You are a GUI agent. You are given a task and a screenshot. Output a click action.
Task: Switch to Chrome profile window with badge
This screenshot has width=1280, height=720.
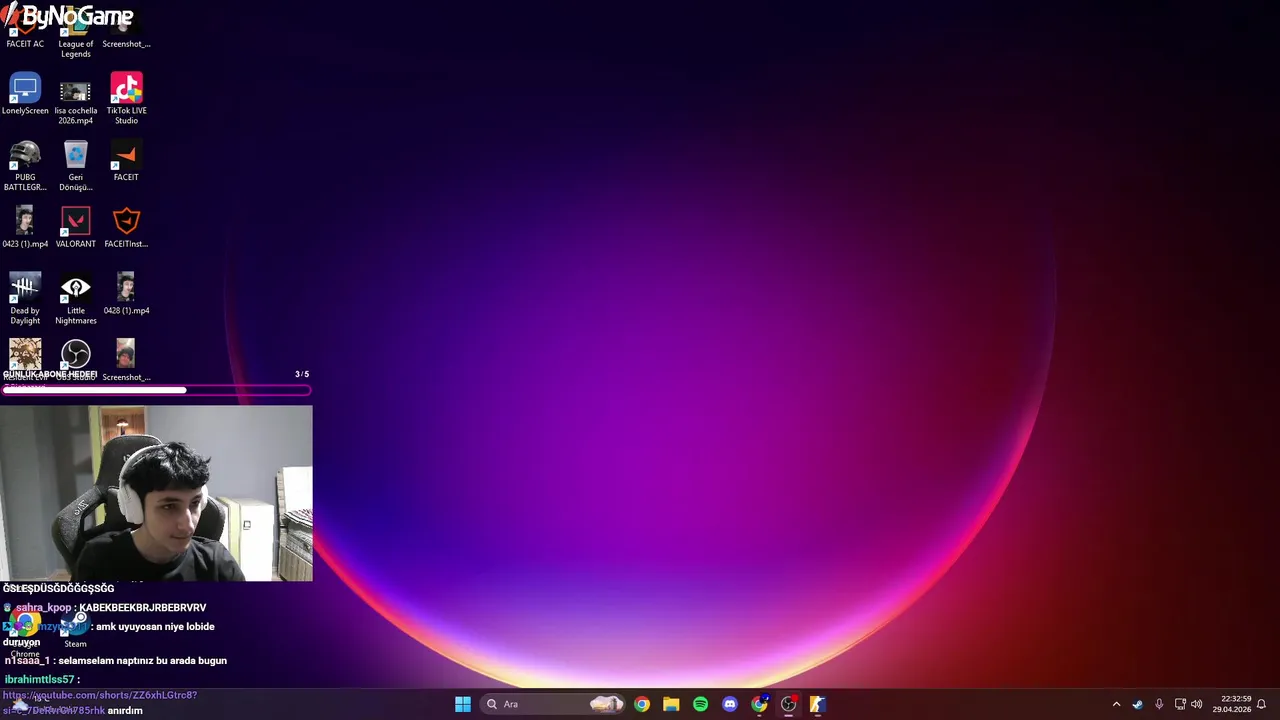(x=759, y=704)
